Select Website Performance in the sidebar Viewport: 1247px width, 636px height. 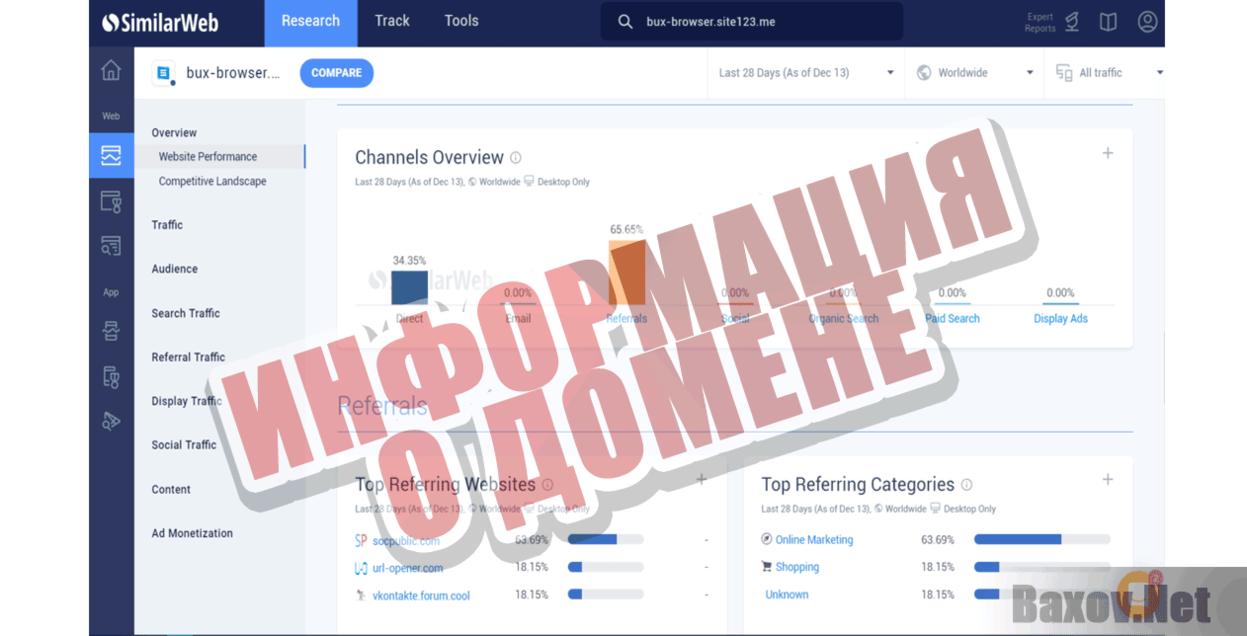click(x=208, y=157)
